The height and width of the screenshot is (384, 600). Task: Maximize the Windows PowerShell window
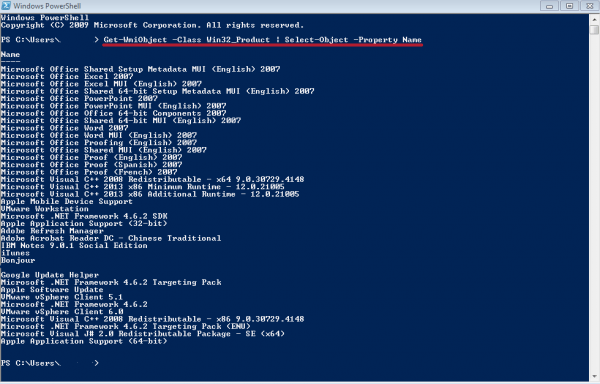(x=569, y=6)
